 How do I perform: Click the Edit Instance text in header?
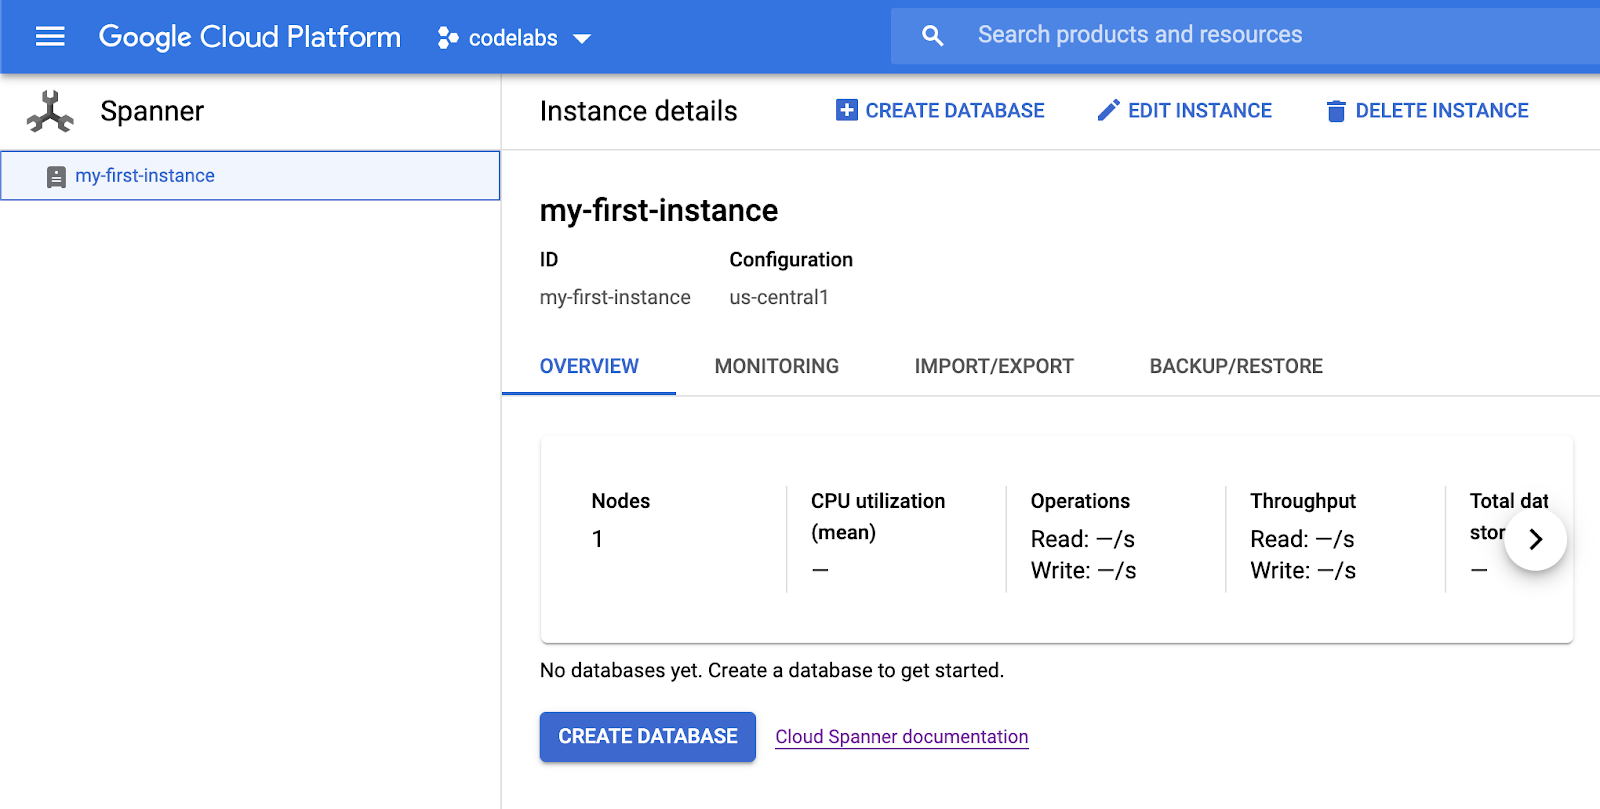[1199, 111]
